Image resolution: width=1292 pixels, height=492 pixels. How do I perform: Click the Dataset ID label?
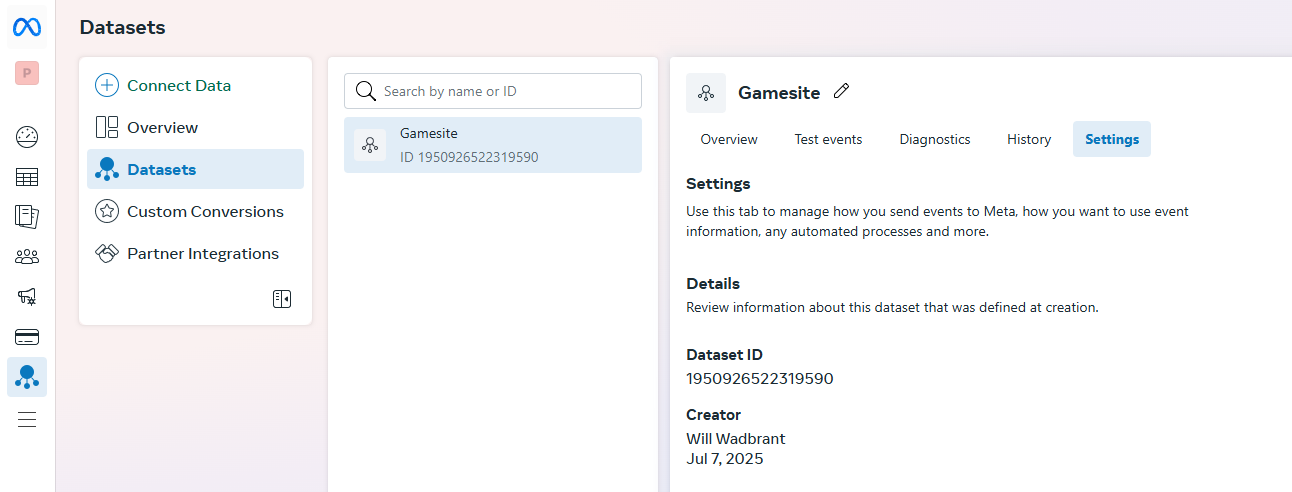tap(724, 354)
